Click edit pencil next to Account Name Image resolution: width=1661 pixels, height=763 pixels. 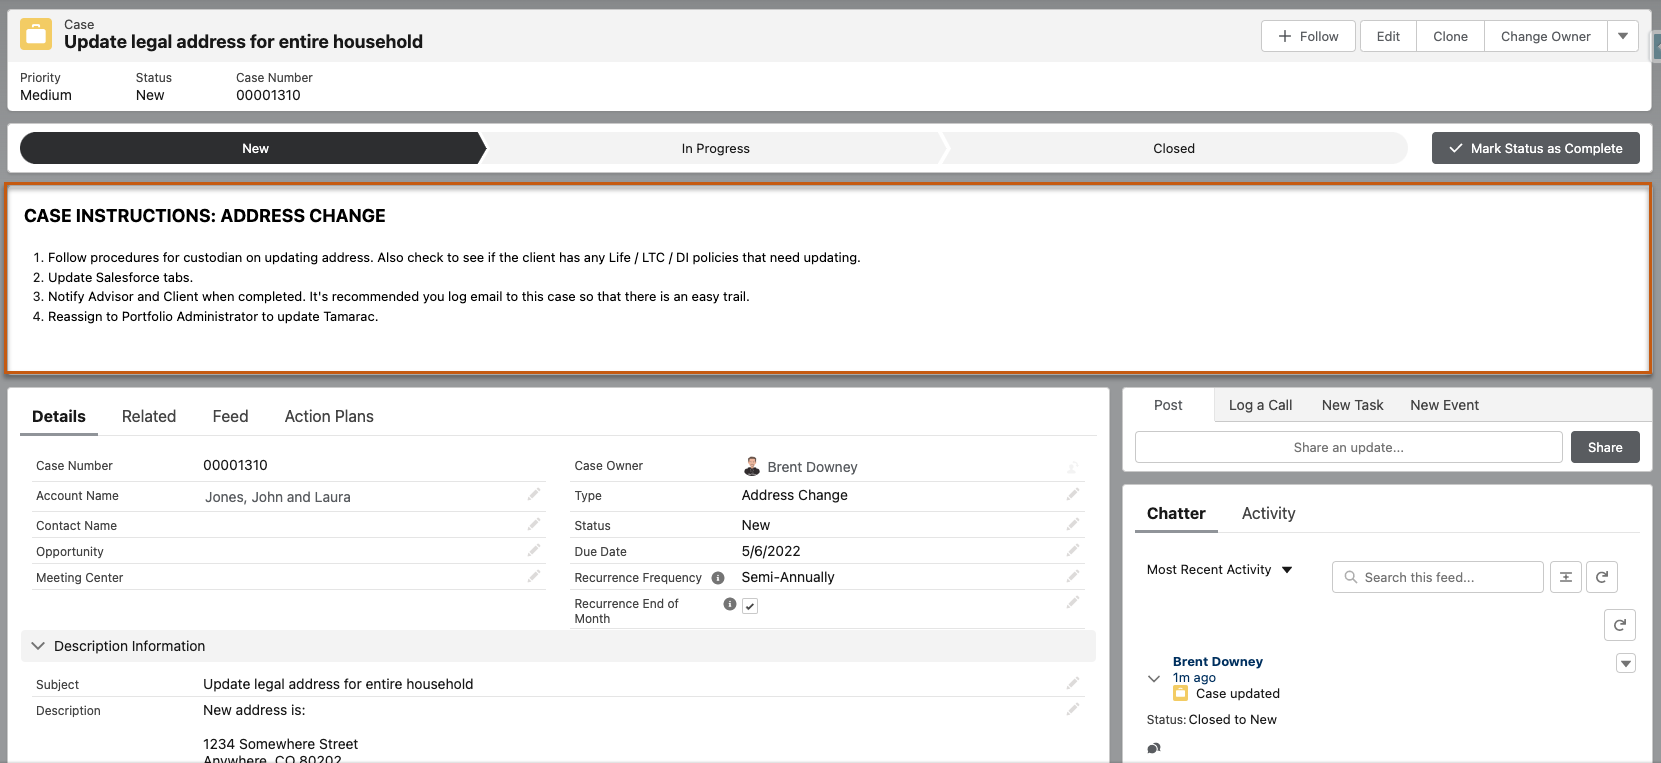click(x=534, y=495)
